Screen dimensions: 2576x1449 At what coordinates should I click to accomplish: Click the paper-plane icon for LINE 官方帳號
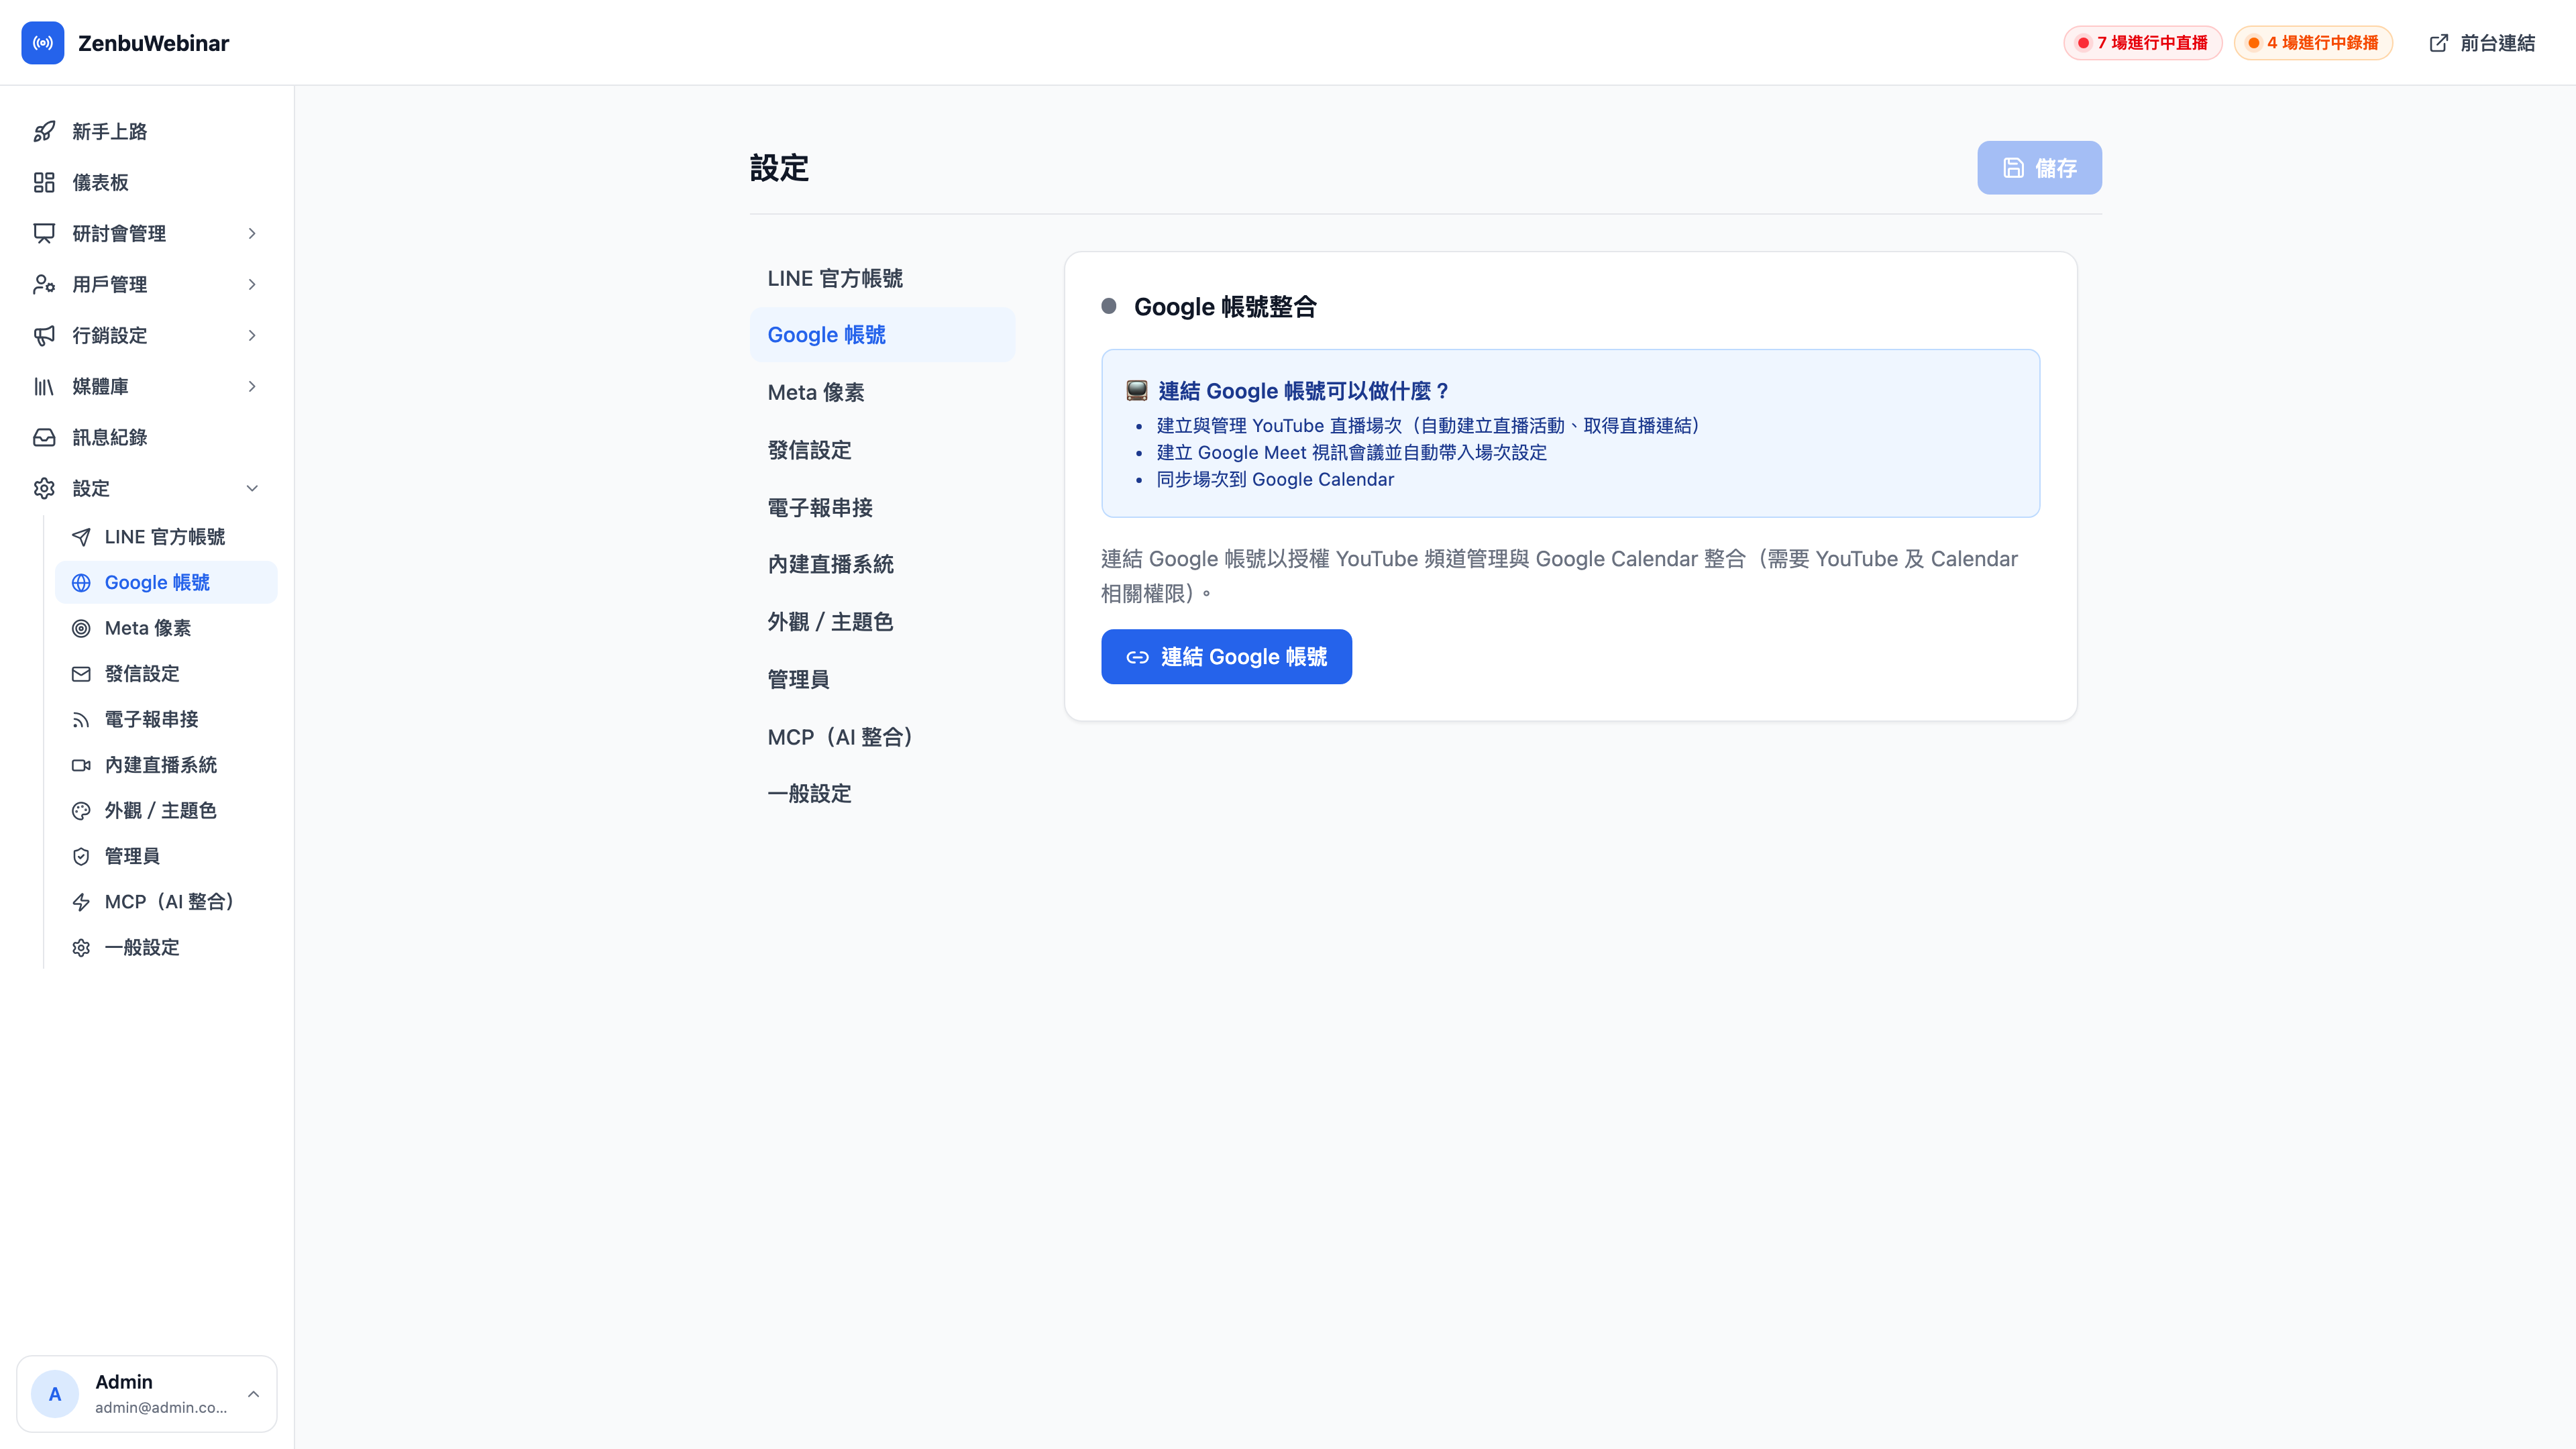pyautogui.click(x=81, y=537)
